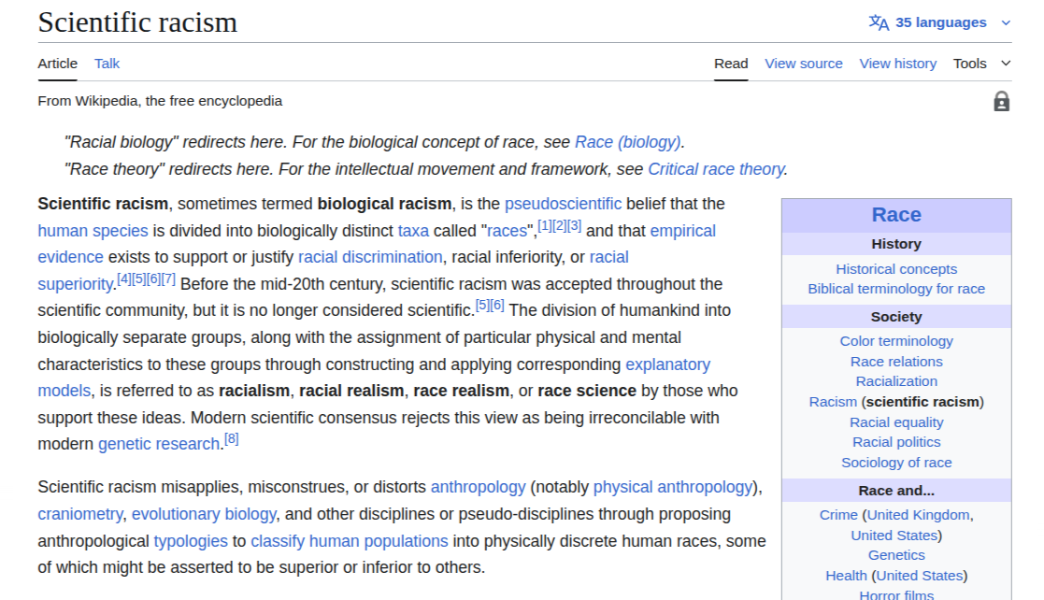The image size is (1044, 600).
Task: Click the pseudoscientific link
Action: point(562,204)
